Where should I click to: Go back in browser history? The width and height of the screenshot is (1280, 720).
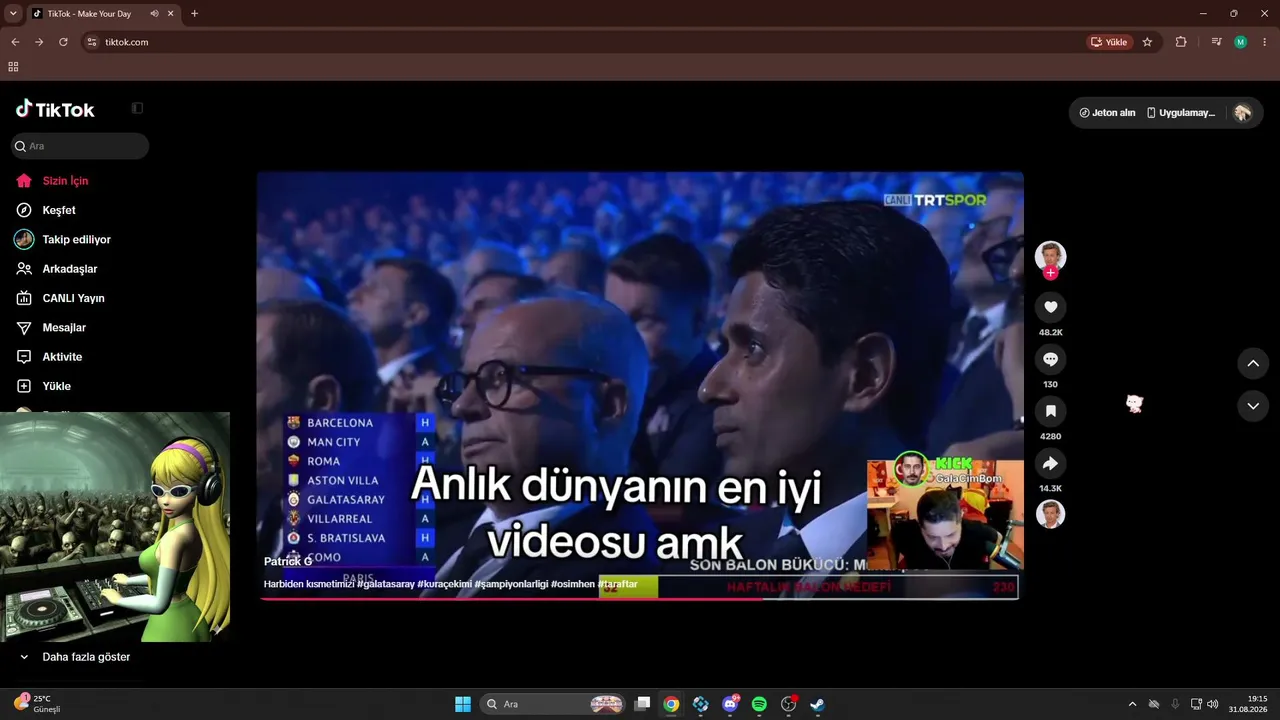15,42
